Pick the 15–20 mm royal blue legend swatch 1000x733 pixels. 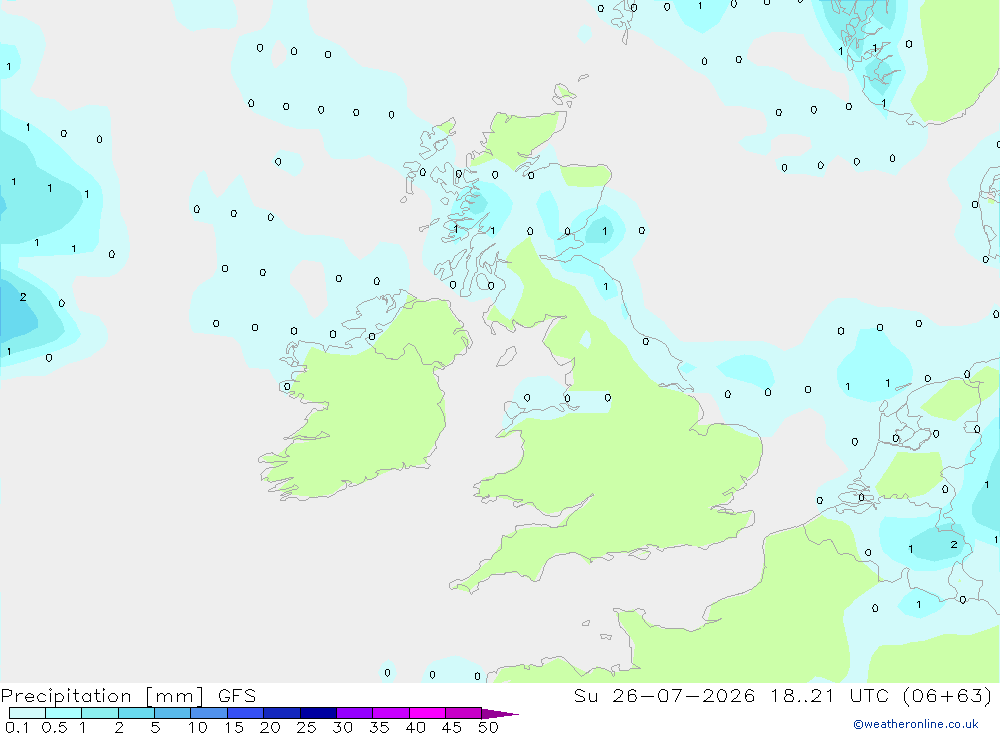[245, 713]
